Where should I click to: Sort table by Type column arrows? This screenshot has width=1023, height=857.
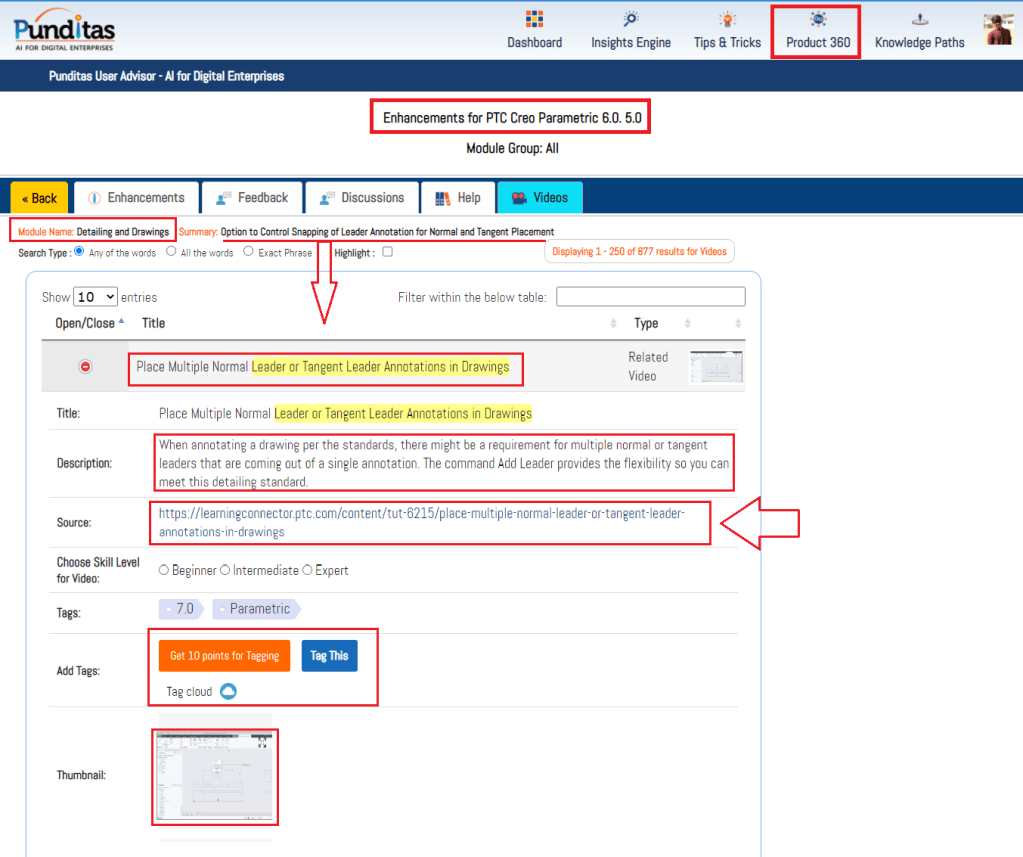(687, 324)
